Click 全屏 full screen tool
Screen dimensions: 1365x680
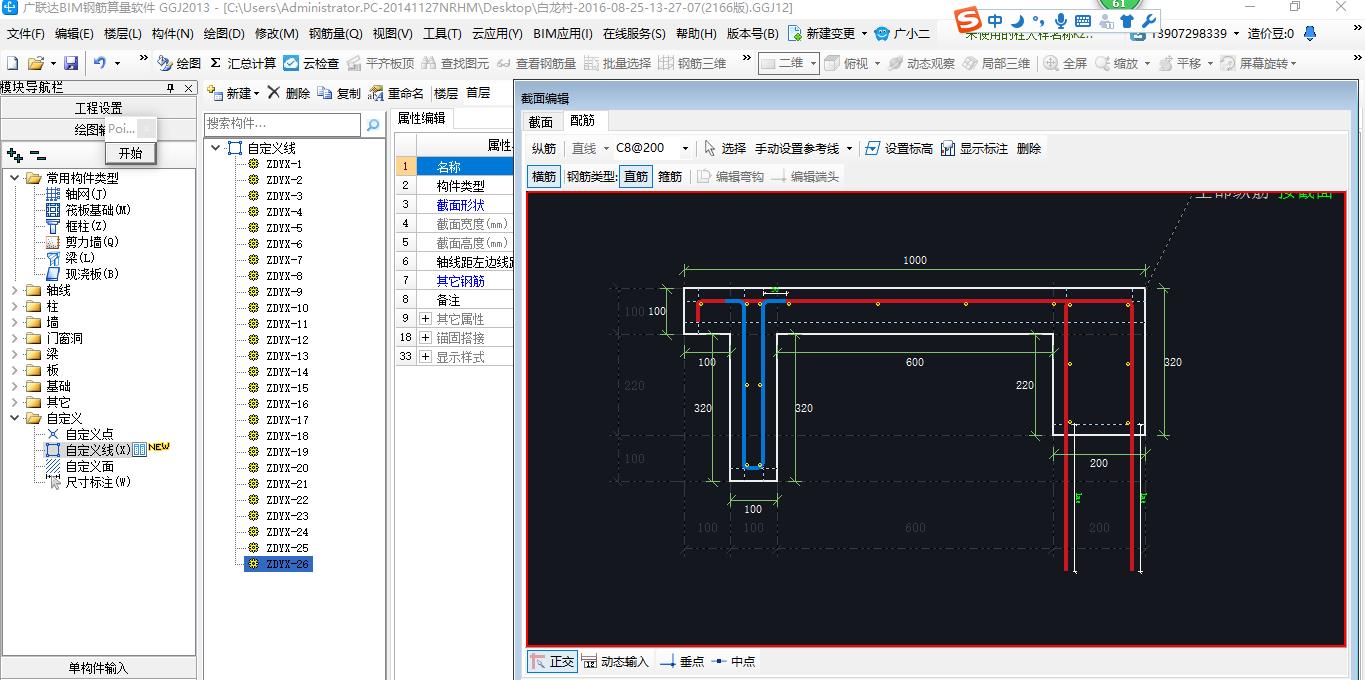(1065, 63)
